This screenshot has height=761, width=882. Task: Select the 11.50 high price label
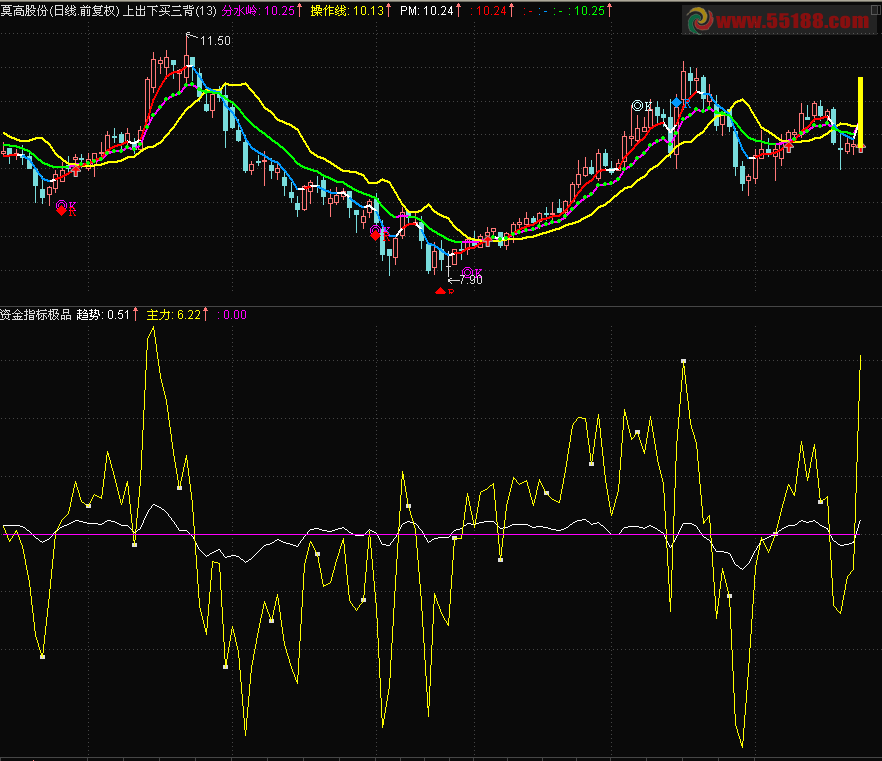214,41
